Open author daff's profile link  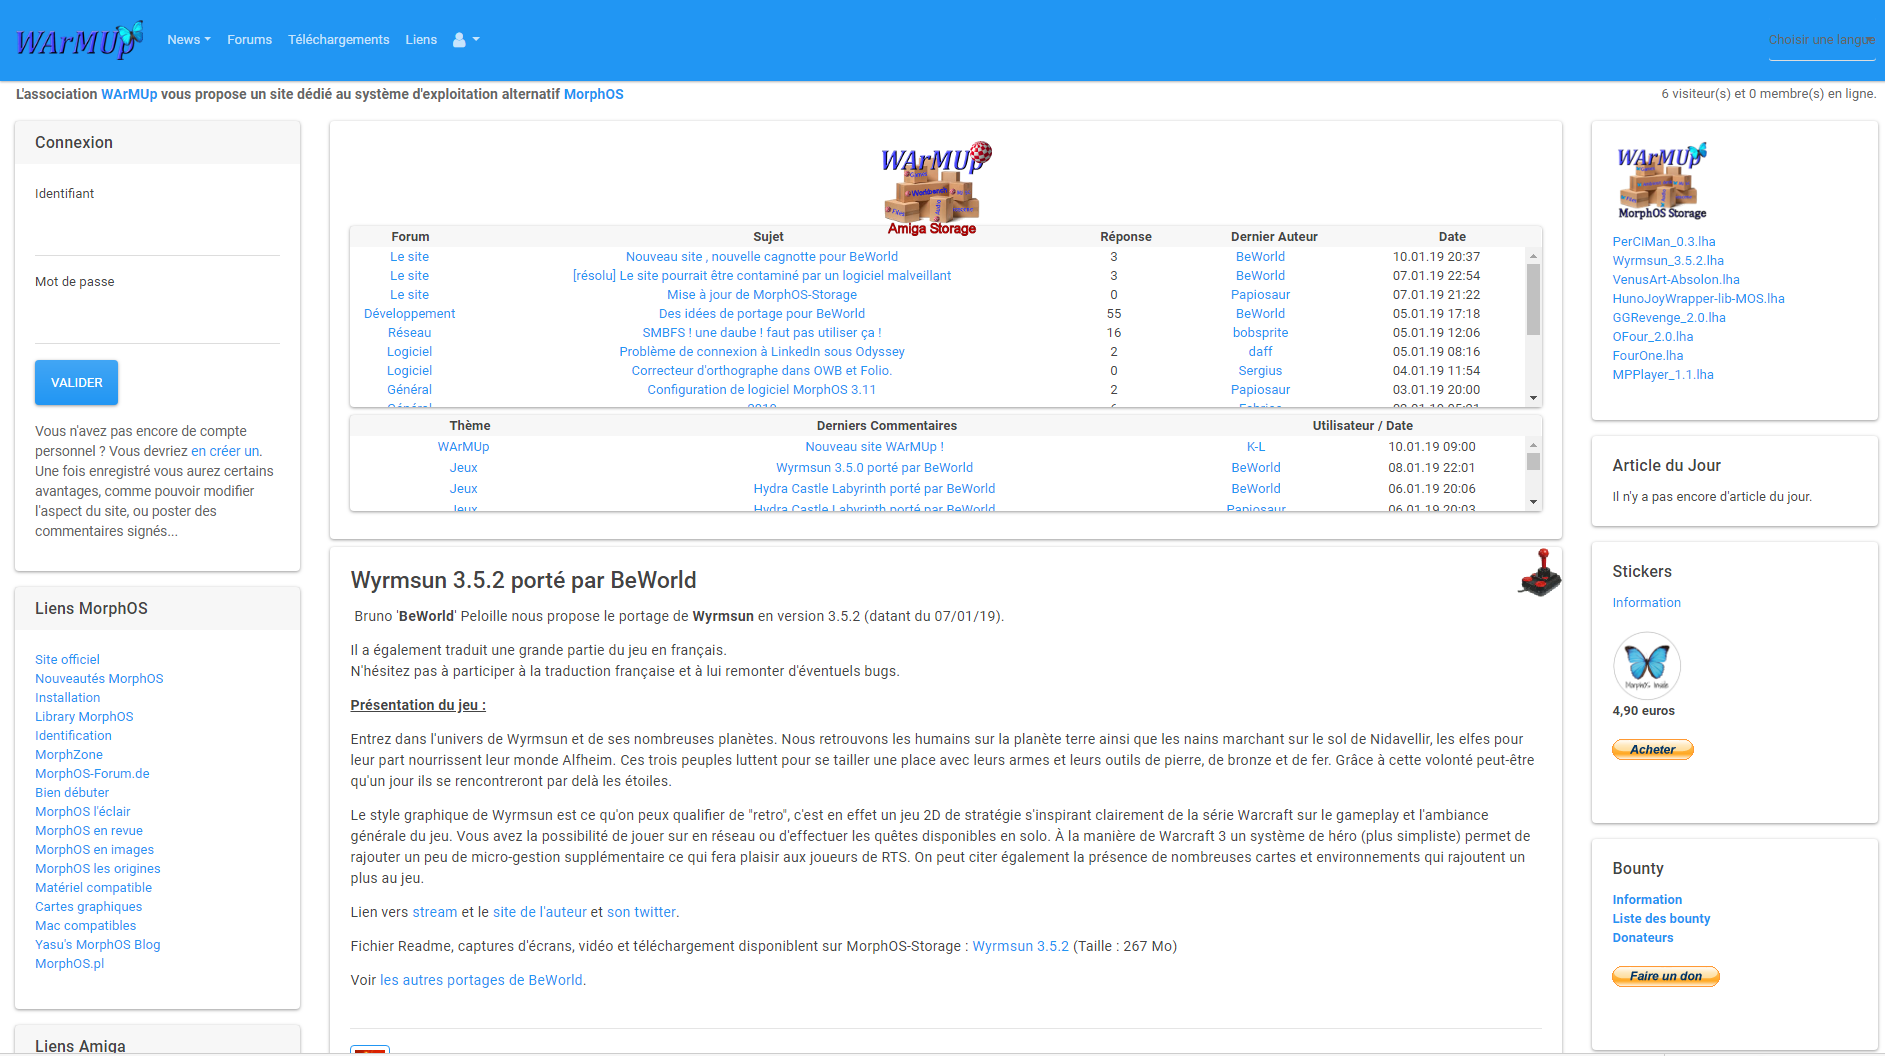(1260, 352)
